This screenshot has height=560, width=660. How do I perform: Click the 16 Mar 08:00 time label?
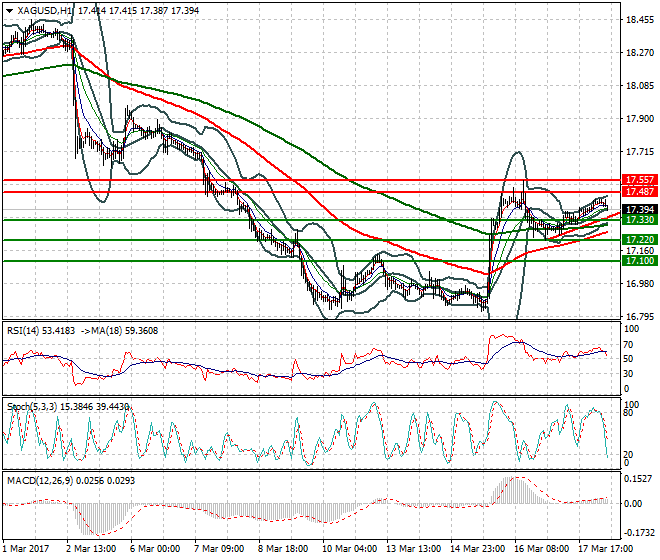(x=542, y=549)
